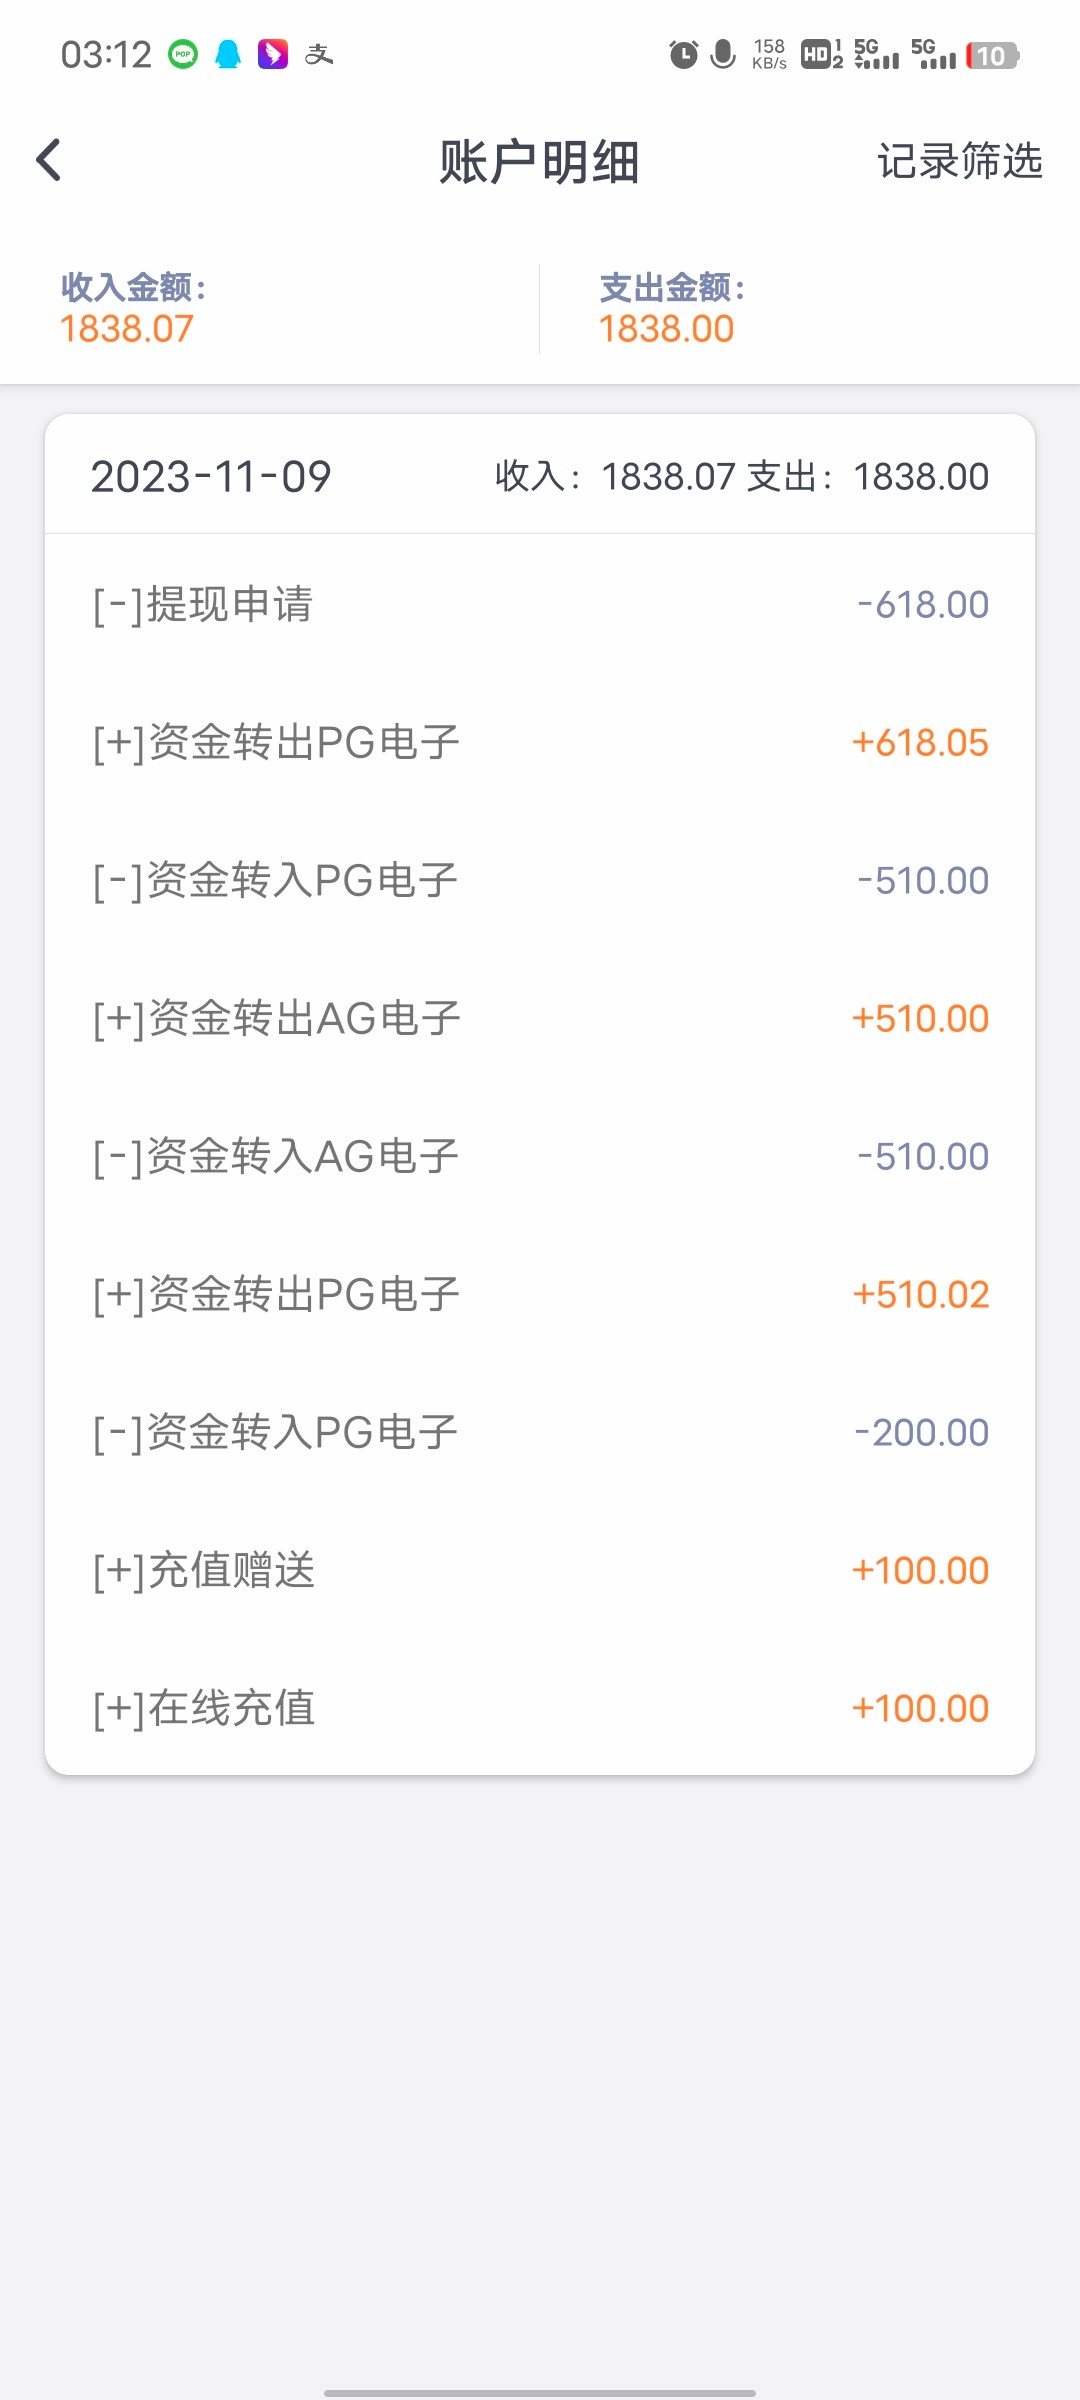Select the -200.00 资金转入PG电子 entry
1080x2400 pixels.
pos(540,1433)
